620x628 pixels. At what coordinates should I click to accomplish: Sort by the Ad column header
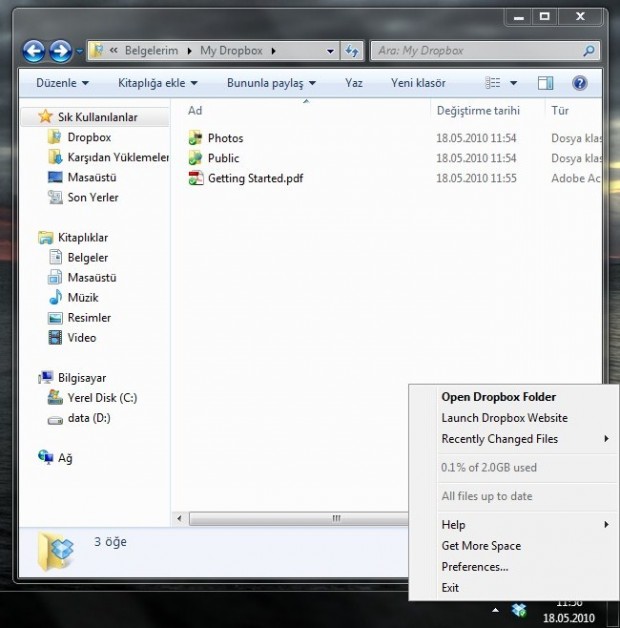click(x=195, y=111)
